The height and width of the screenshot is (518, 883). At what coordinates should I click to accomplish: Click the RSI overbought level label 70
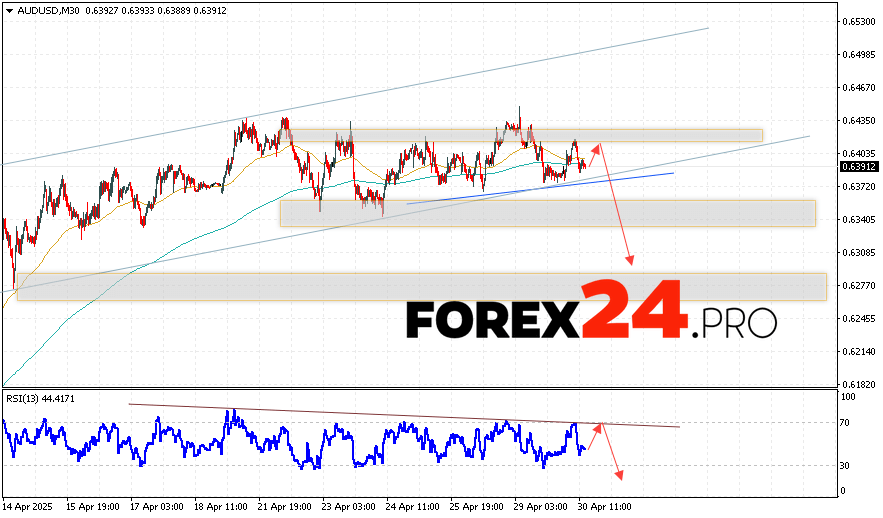[846, 423]
